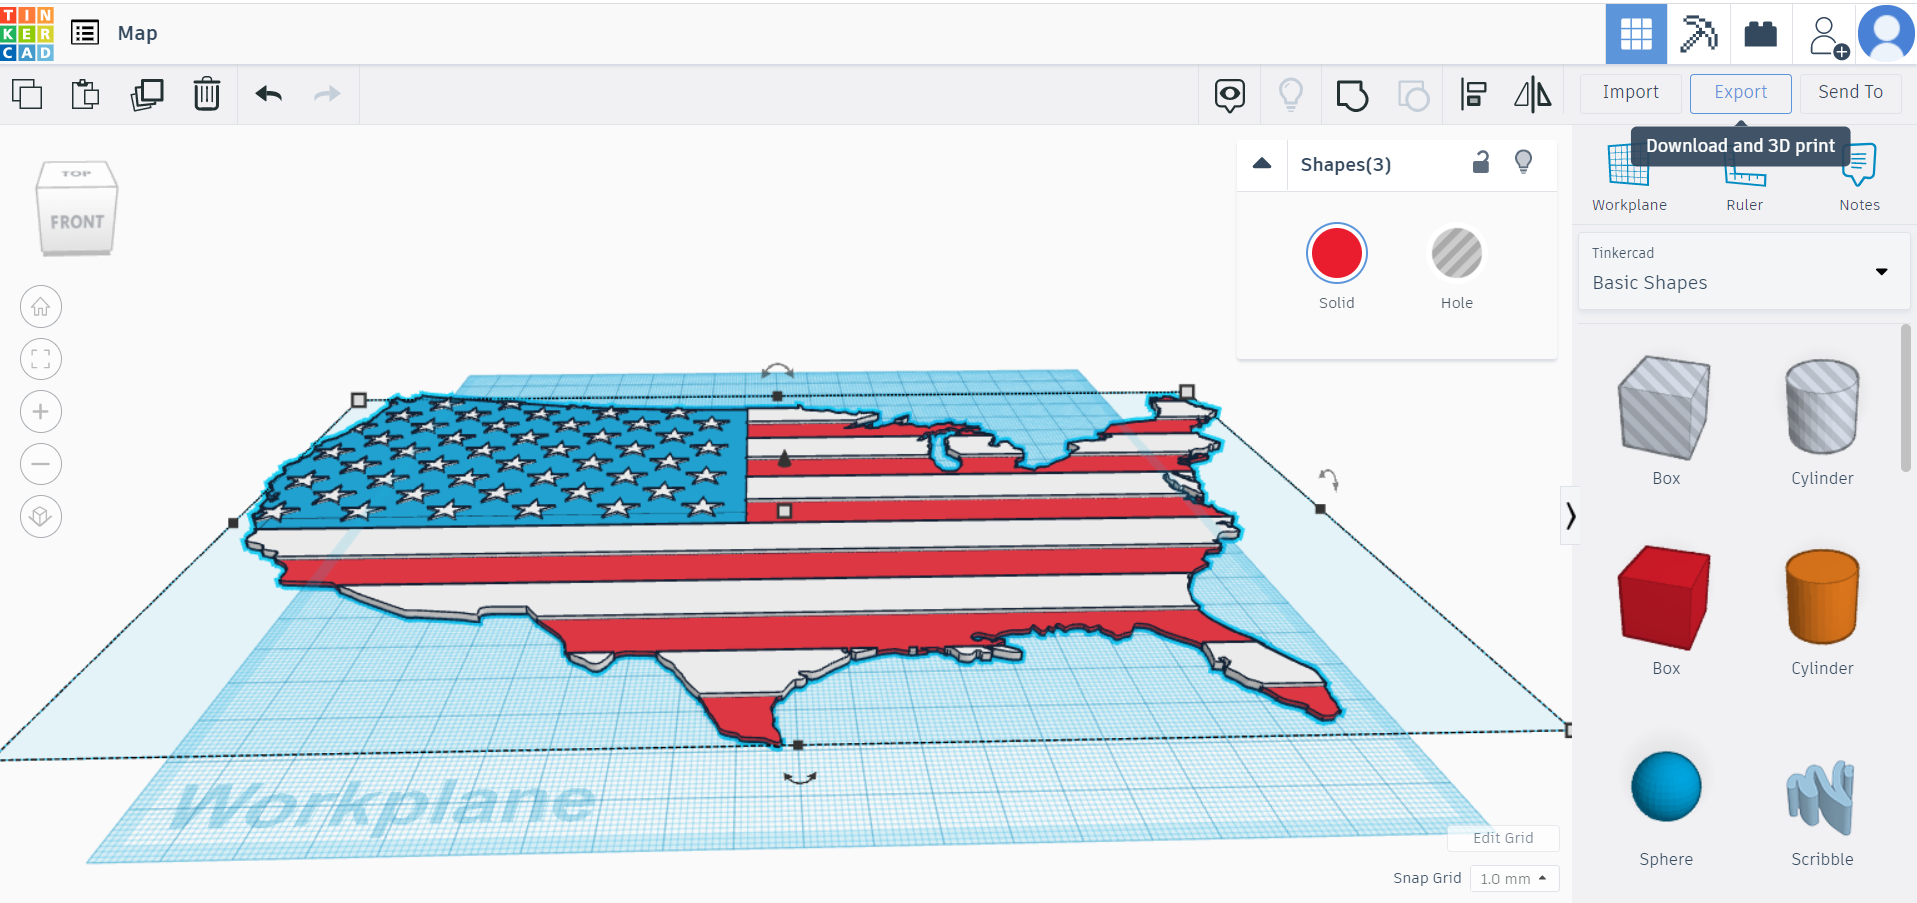Switch to Bricks mode
Viewport: 1917px width, 903px height.
pyautogui.click(x=1761, y=34)
